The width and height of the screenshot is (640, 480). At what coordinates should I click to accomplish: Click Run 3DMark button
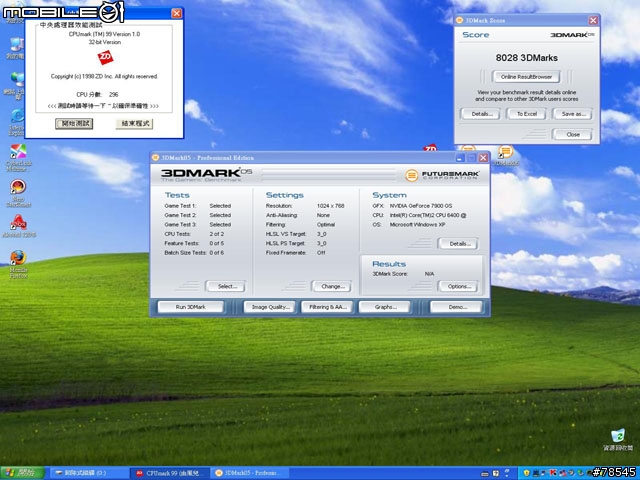[191, 307]
